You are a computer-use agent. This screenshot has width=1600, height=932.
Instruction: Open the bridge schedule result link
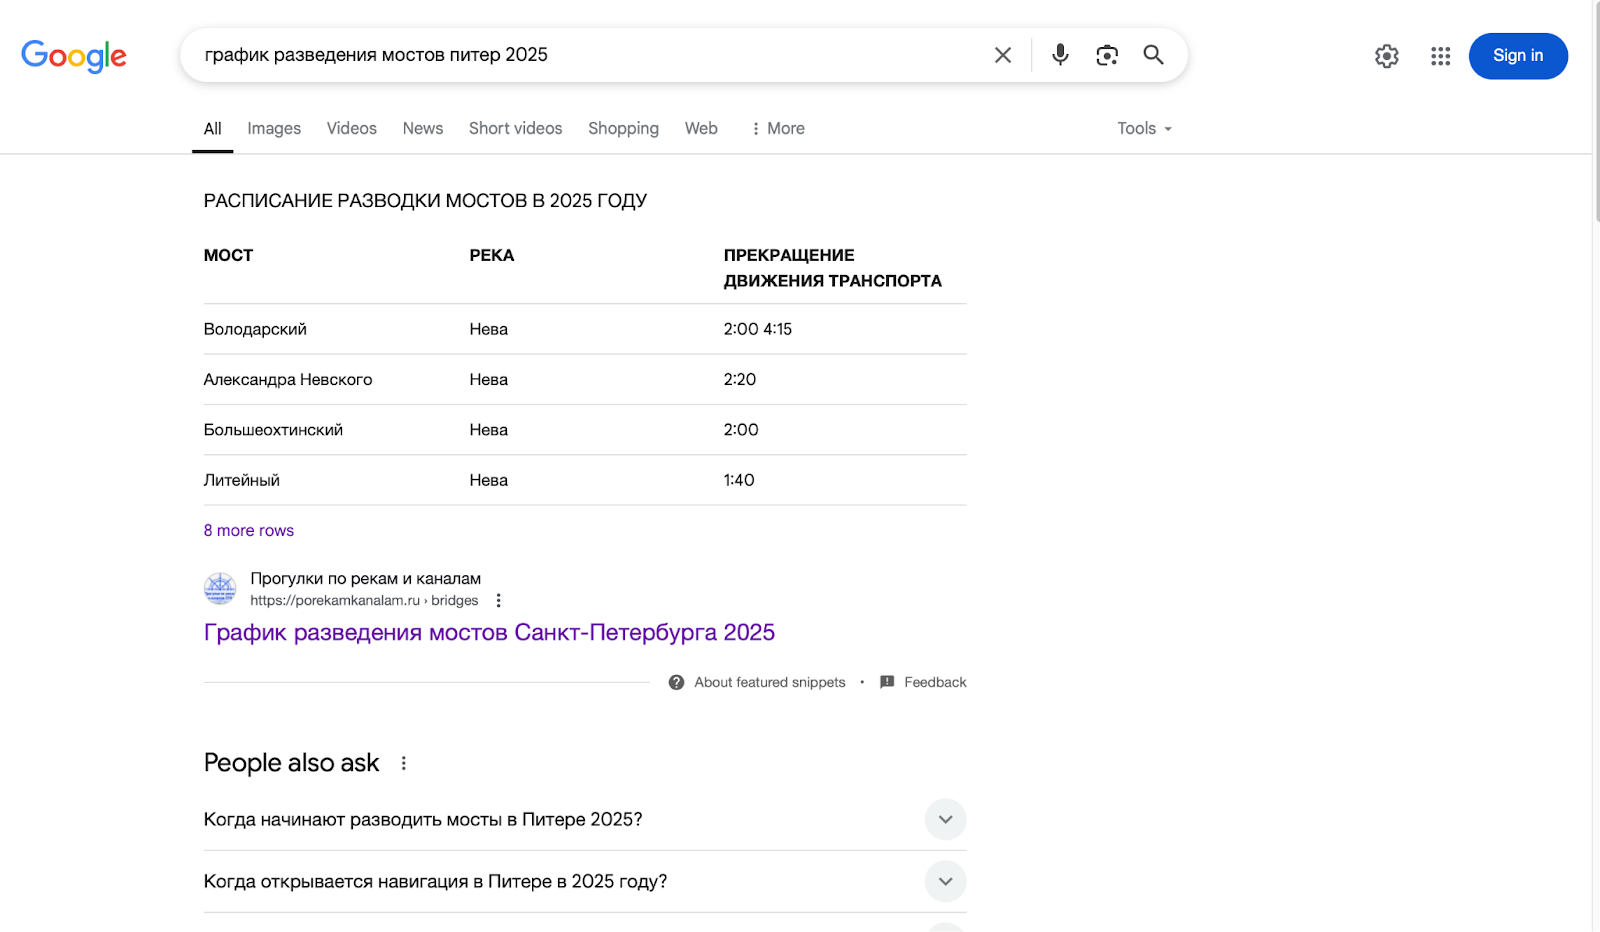[489, 632]
